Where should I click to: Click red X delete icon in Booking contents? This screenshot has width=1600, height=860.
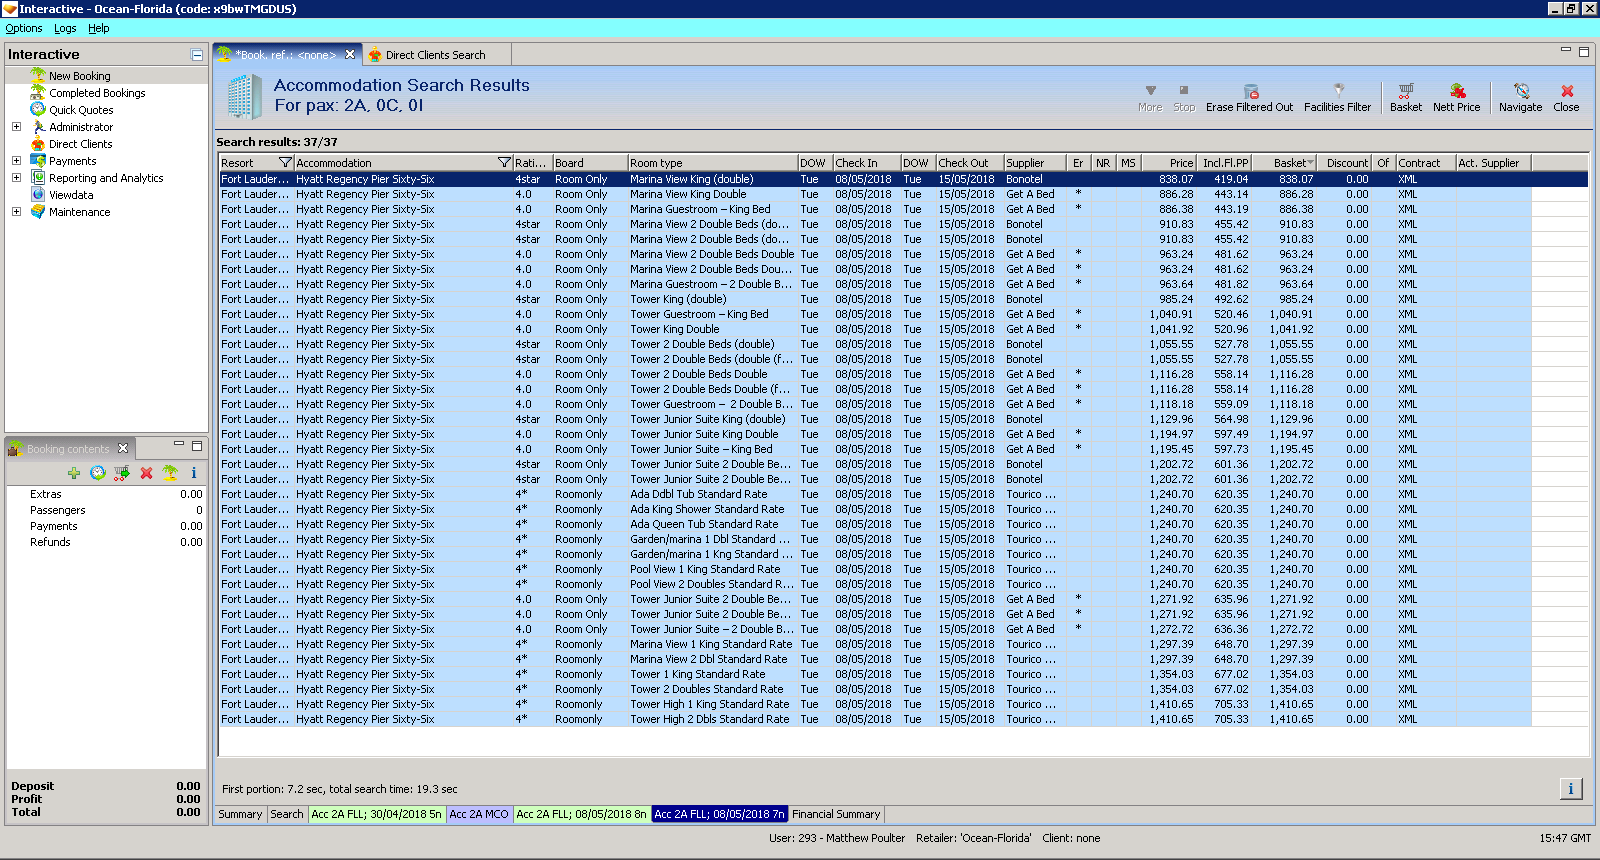tap(146, 473)
